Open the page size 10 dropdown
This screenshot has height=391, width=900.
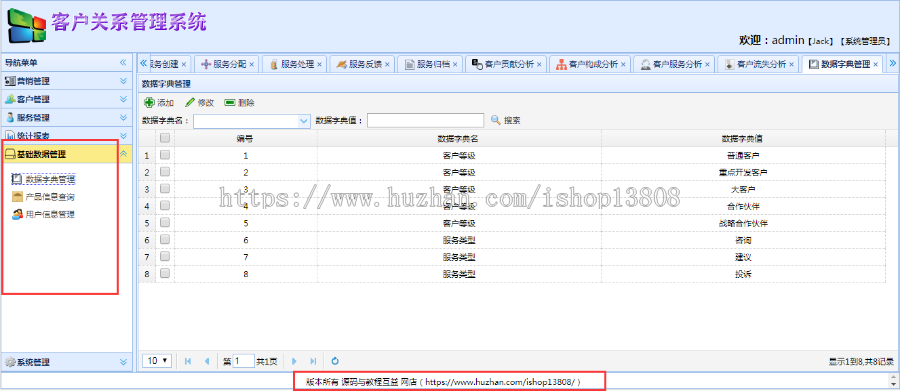157,361
